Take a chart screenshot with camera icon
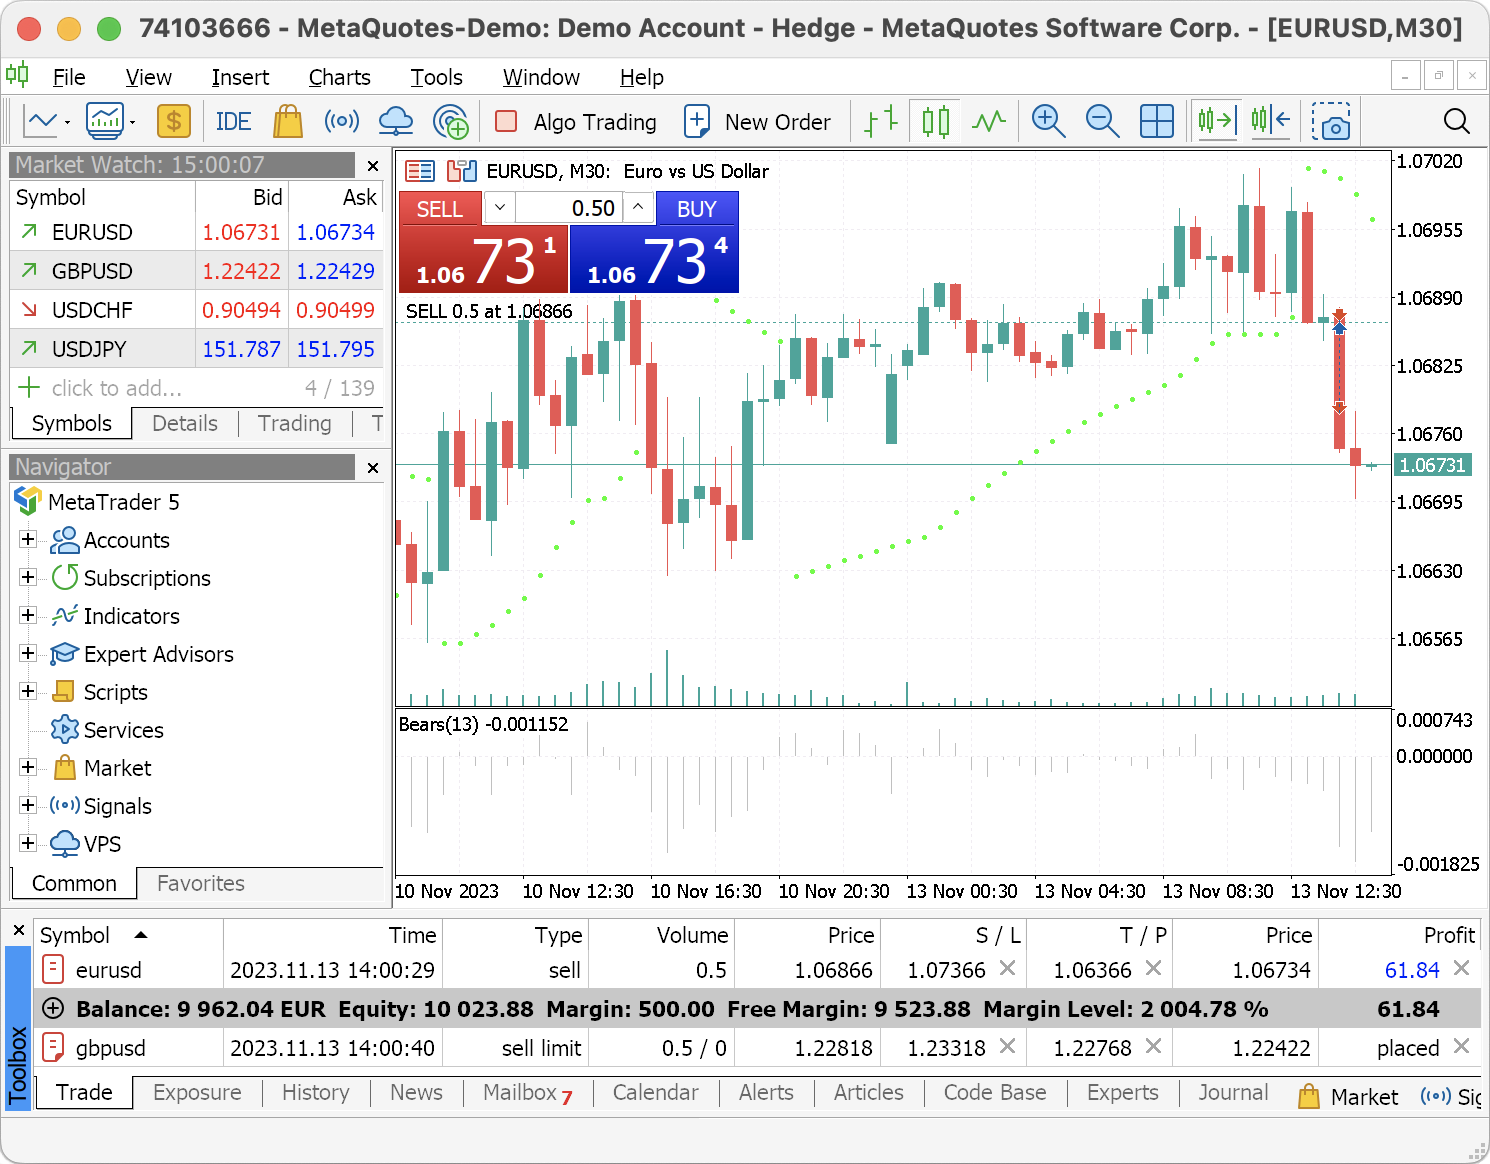The image size is (1490, 1164). coord(1331,122)
